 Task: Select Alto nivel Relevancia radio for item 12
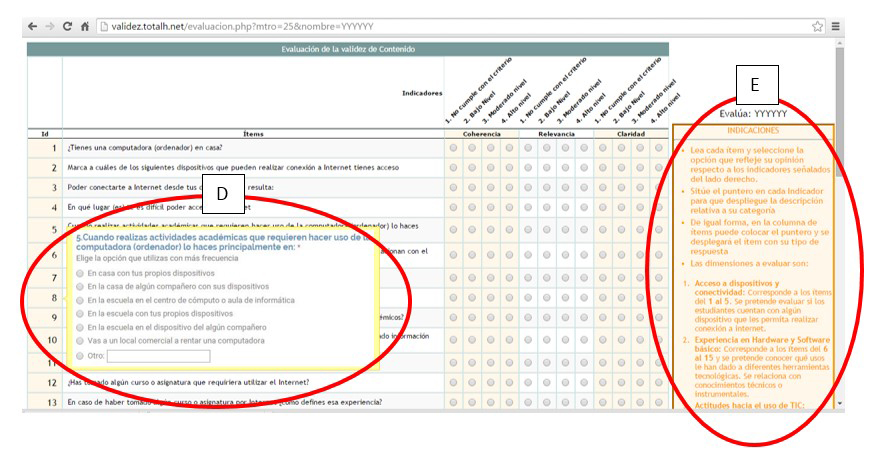584,383
